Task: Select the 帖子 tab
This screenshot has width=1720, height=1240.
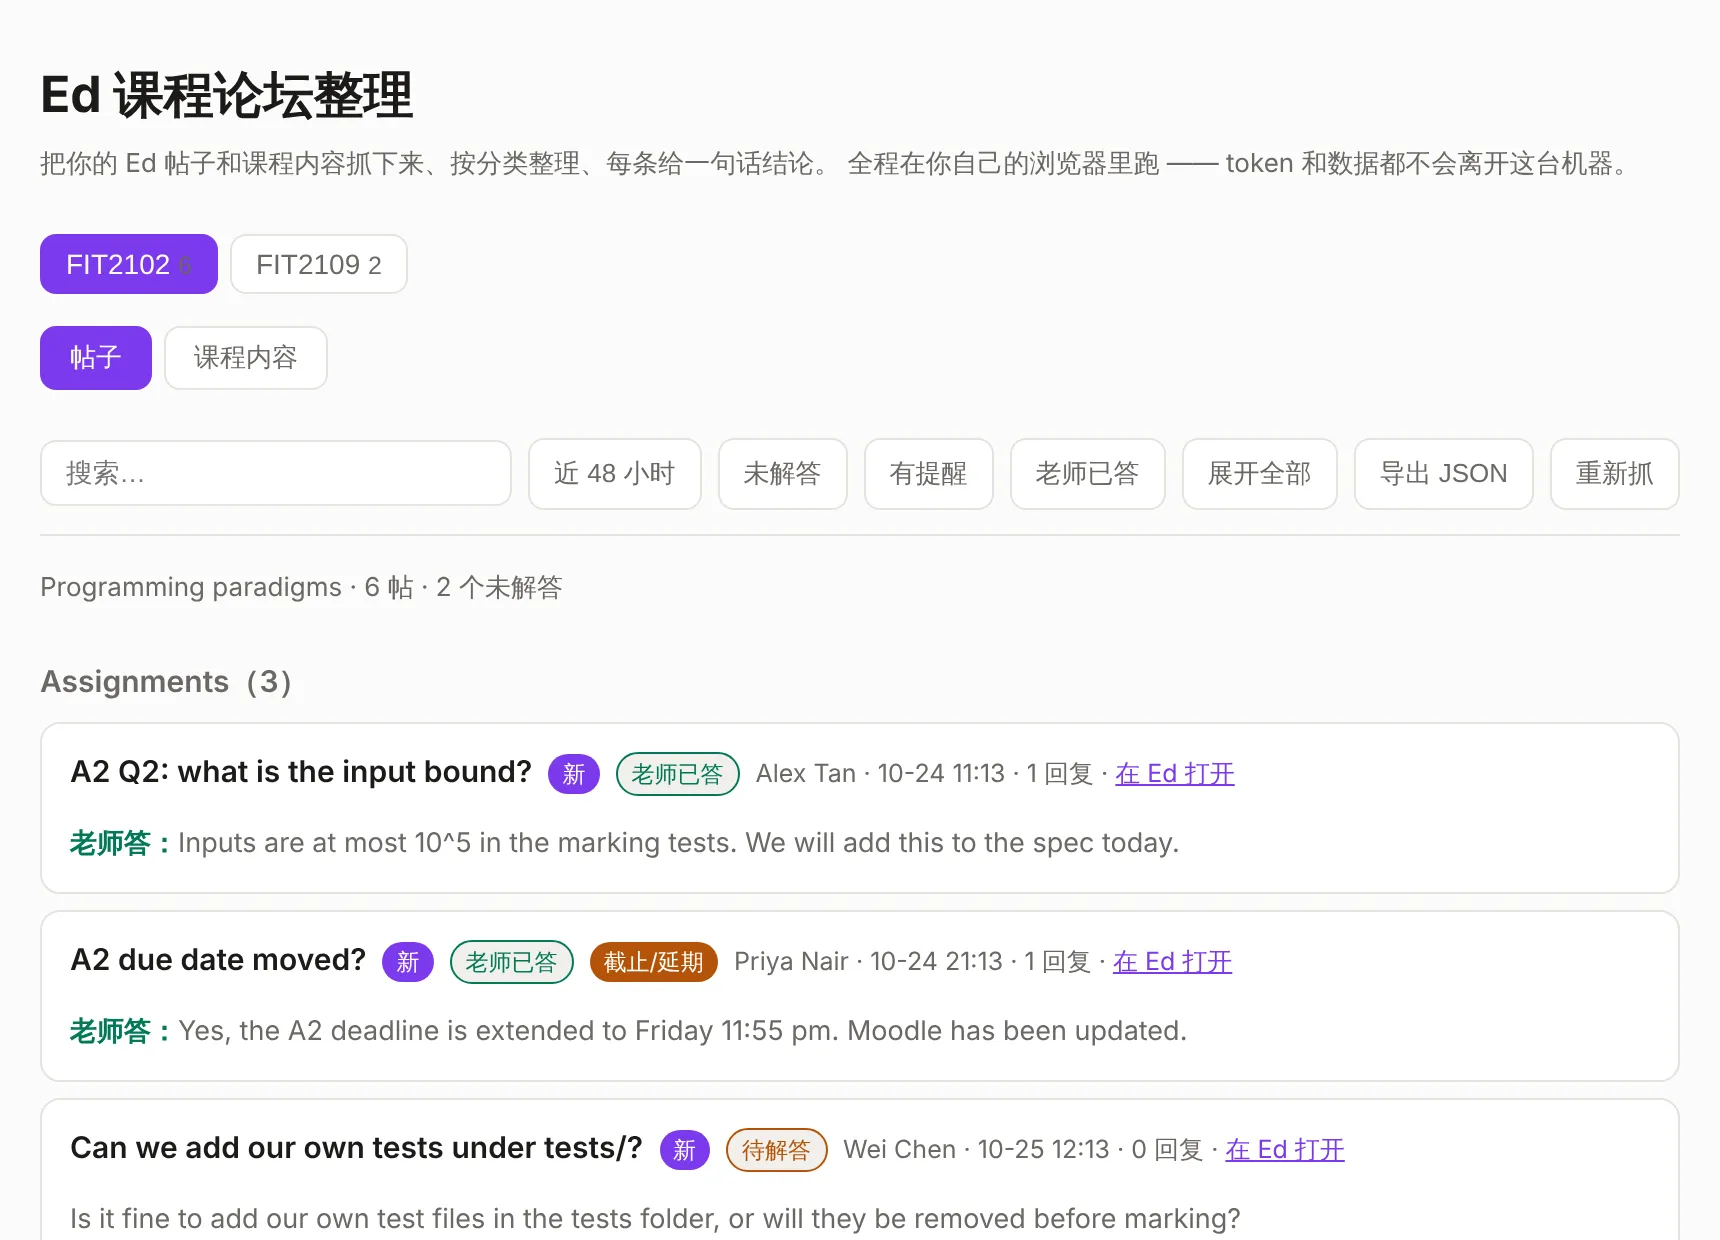Action: [96, 358]
